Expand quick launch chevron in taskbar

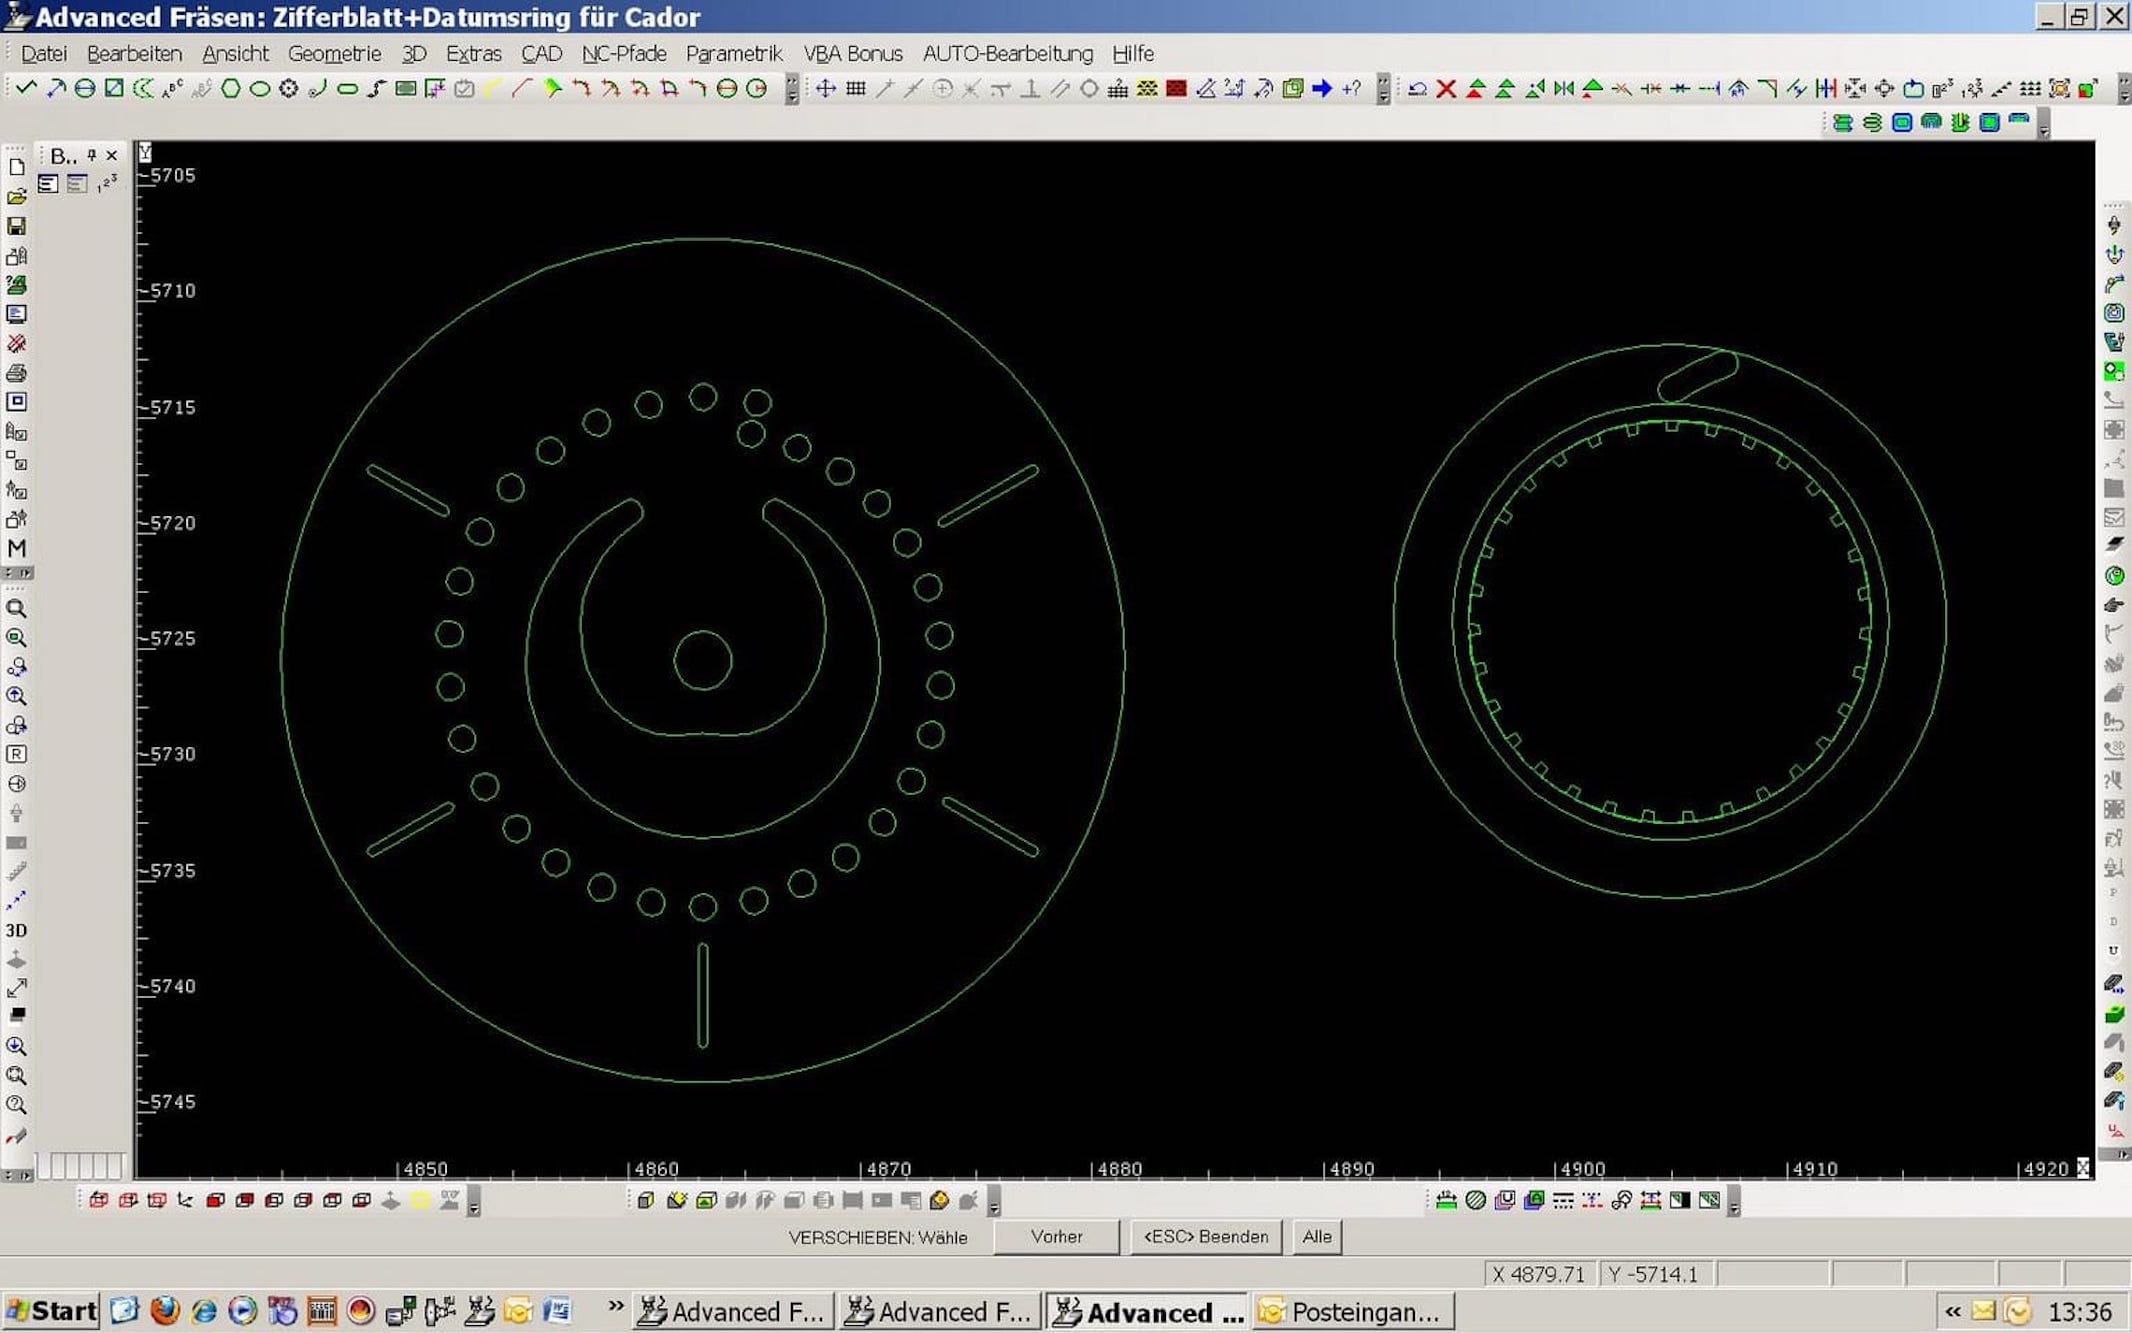616,1306
